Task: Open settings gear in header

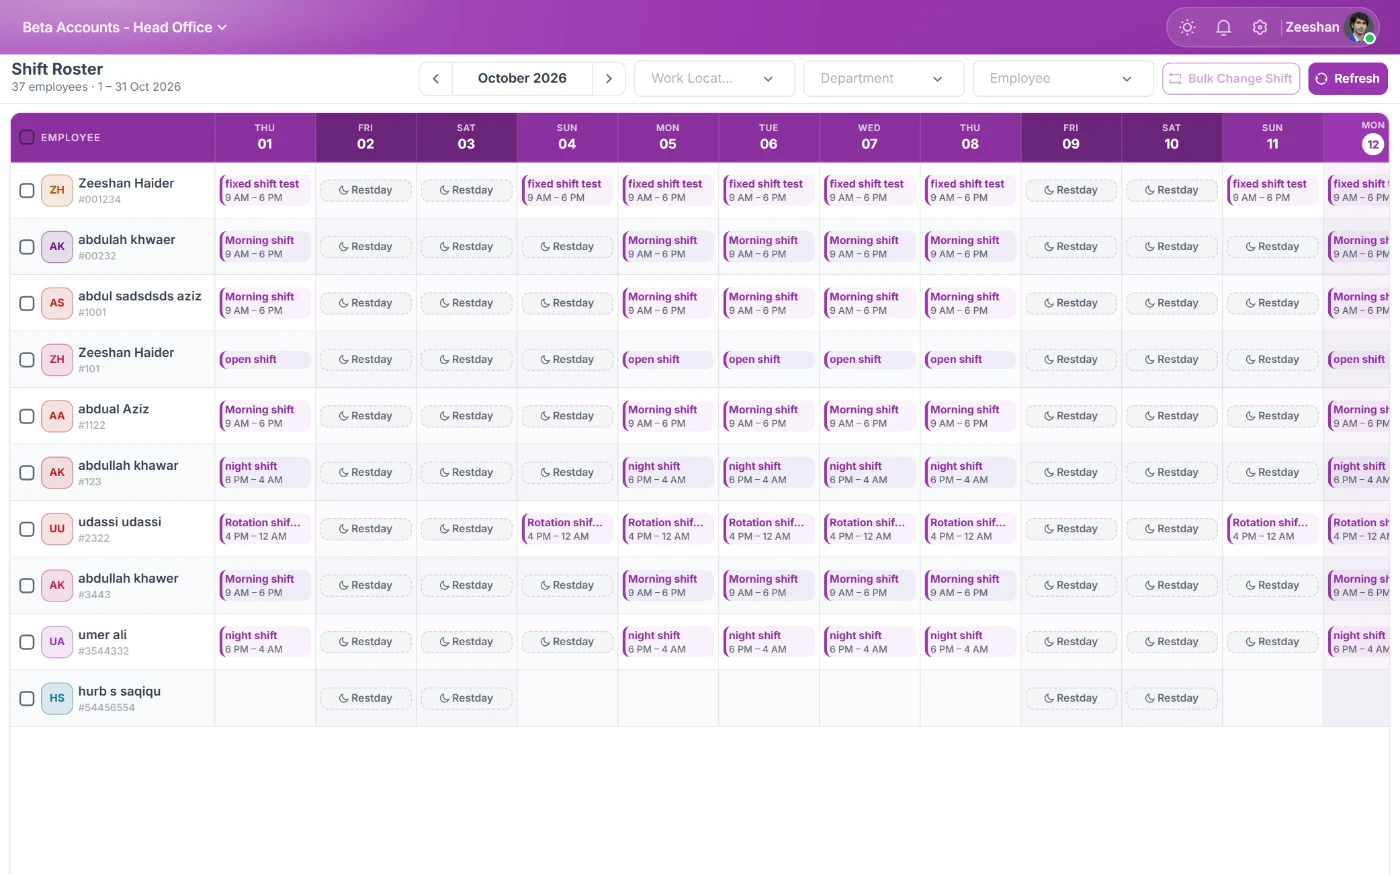Action: (1260, 28)
